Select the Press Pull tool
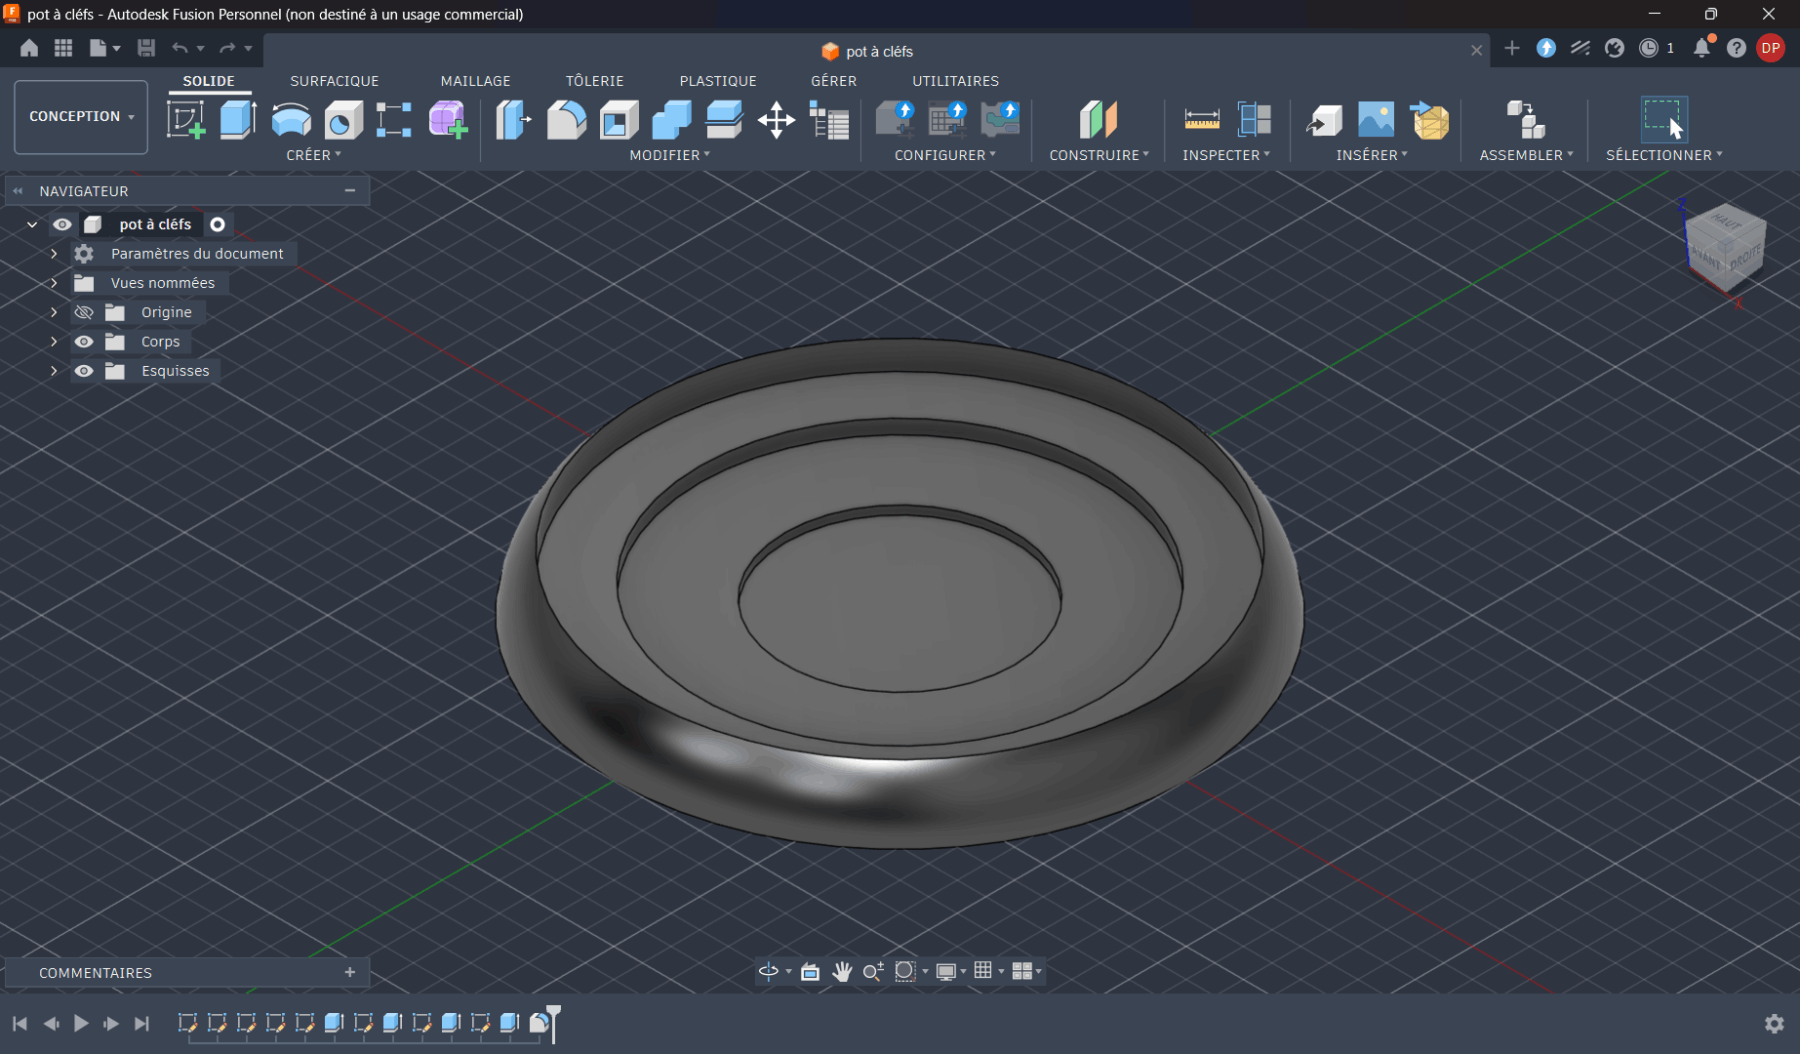1800x1054 pixels. pyautogui.click(x=514, y=120)
